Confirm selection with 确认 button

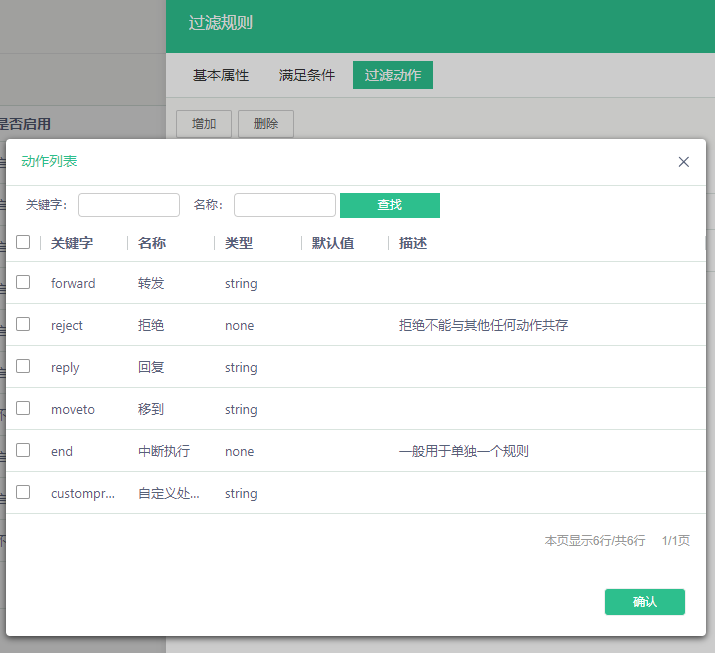645,602
